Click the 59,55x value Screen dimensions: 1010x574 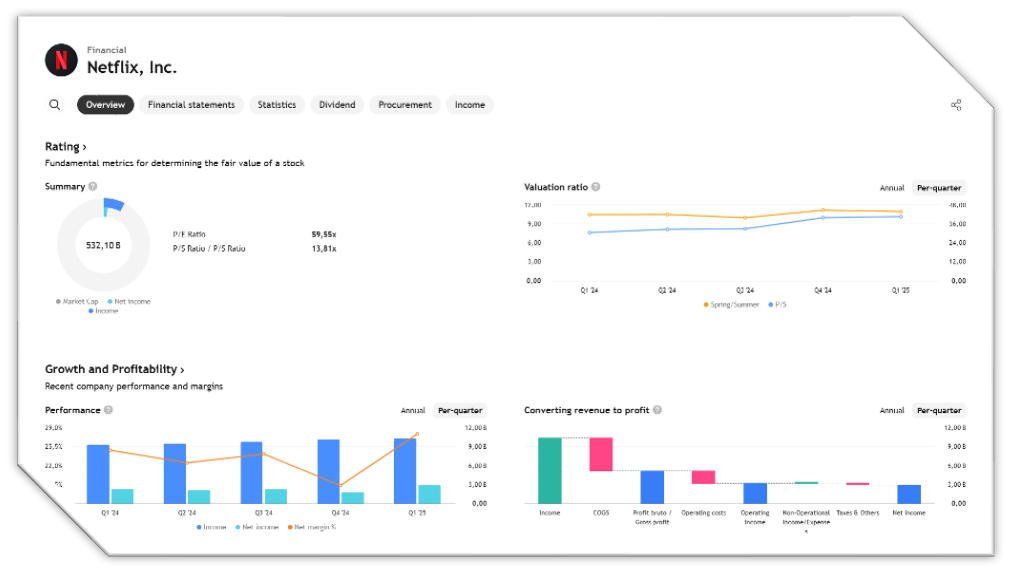pyautogui.click(x=324, y=234)
